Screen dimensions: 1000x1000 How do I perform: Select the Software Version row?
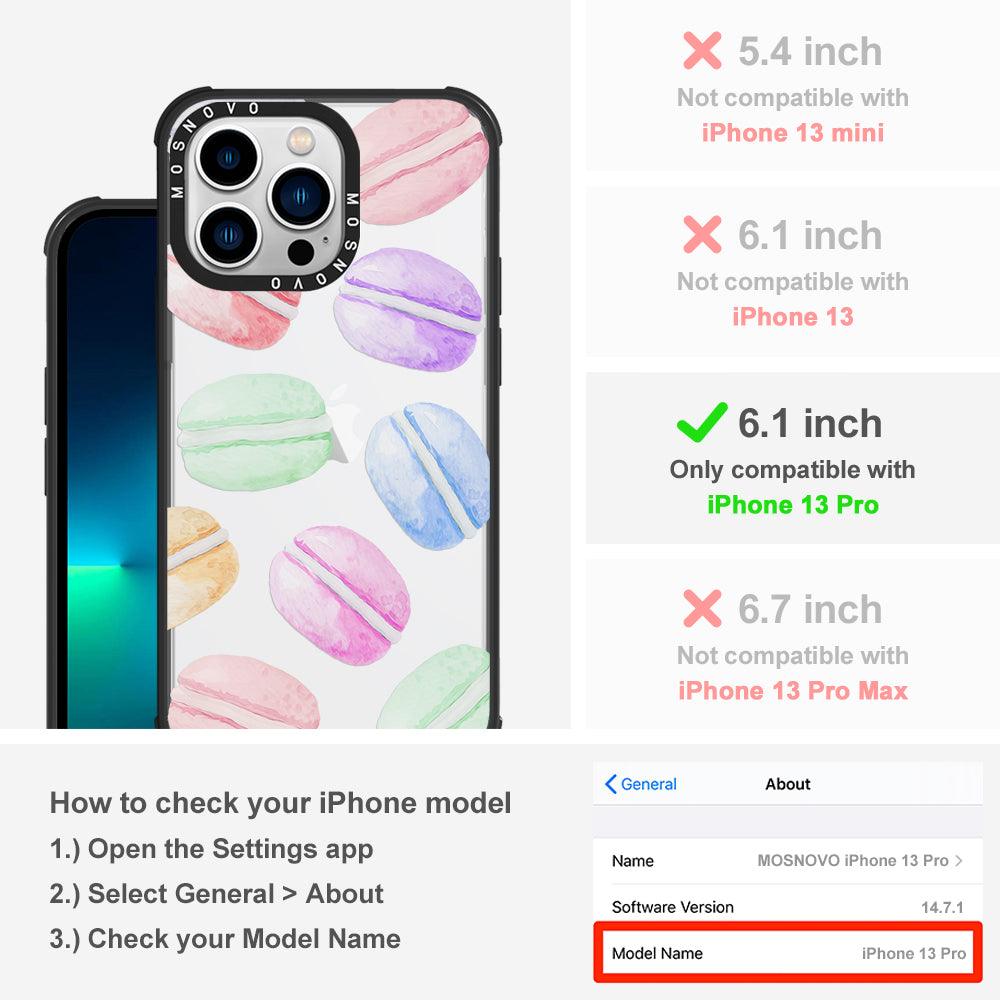click(788, 907)
